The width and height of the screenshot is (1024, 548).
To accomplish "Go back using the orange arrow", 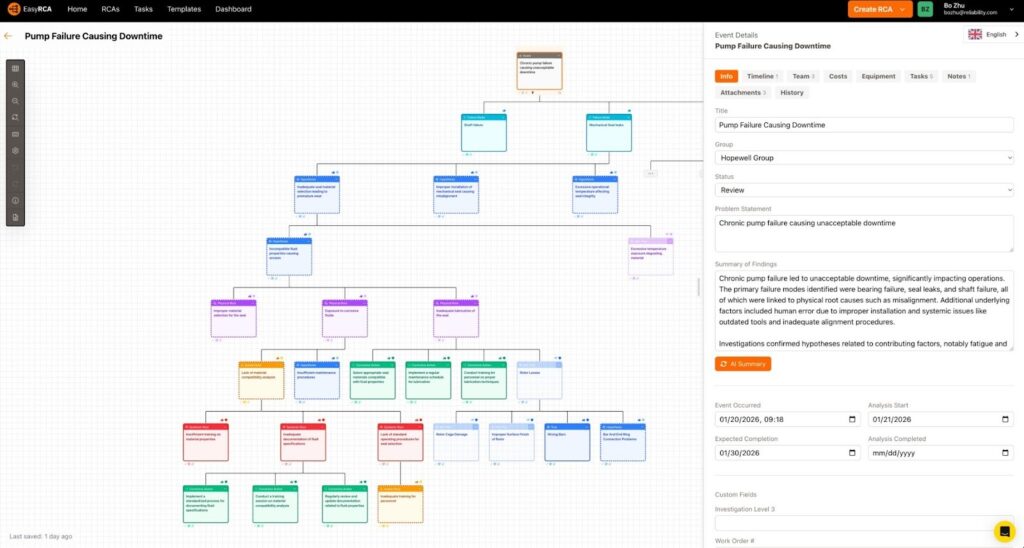I will (x=8, y=36).
